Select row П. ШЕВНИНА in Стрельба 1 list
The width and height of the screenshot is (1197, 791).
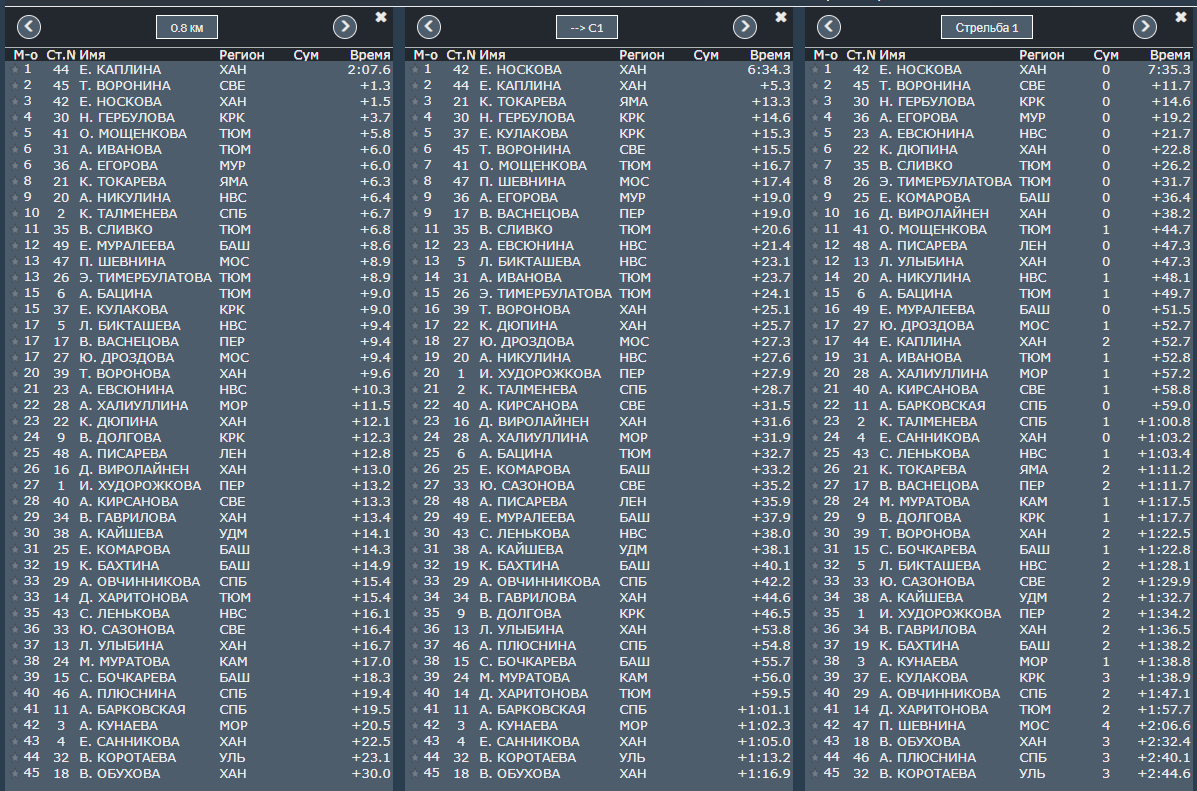tap(1000, 725)
